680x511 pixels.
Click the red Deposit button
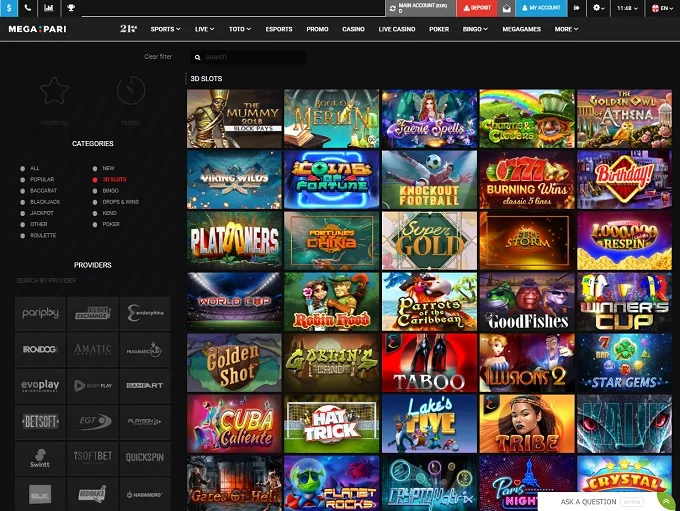point(477,8)
